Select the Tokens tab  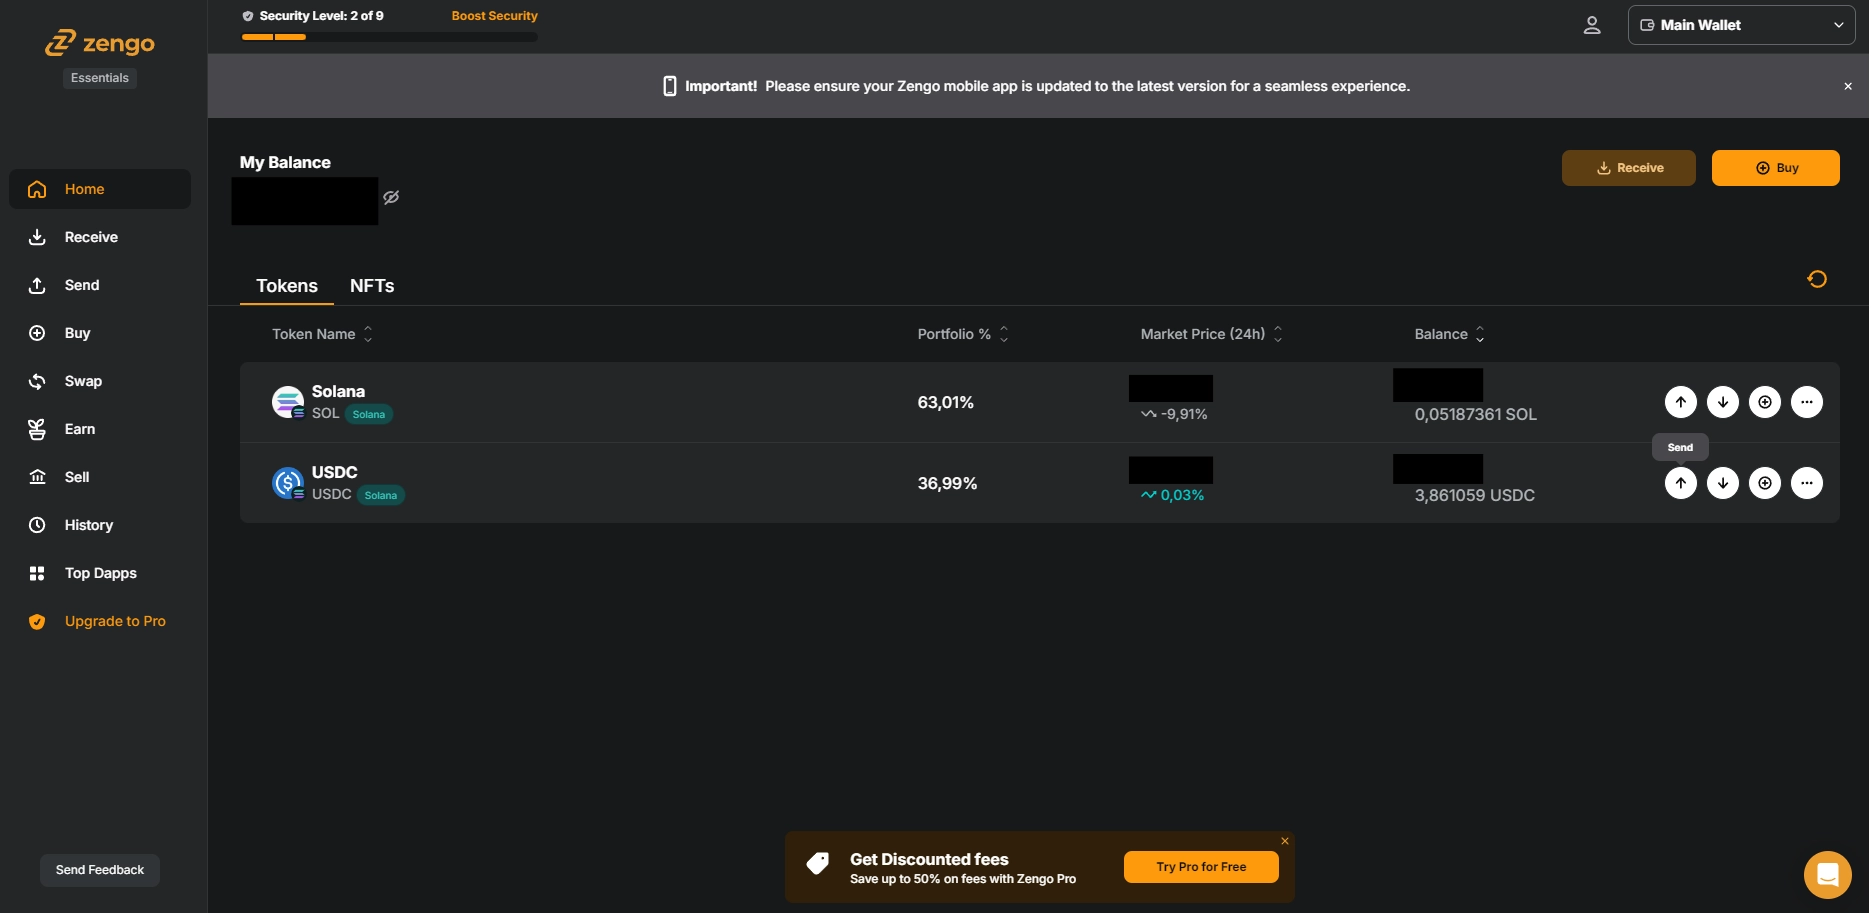click(286, 286)
